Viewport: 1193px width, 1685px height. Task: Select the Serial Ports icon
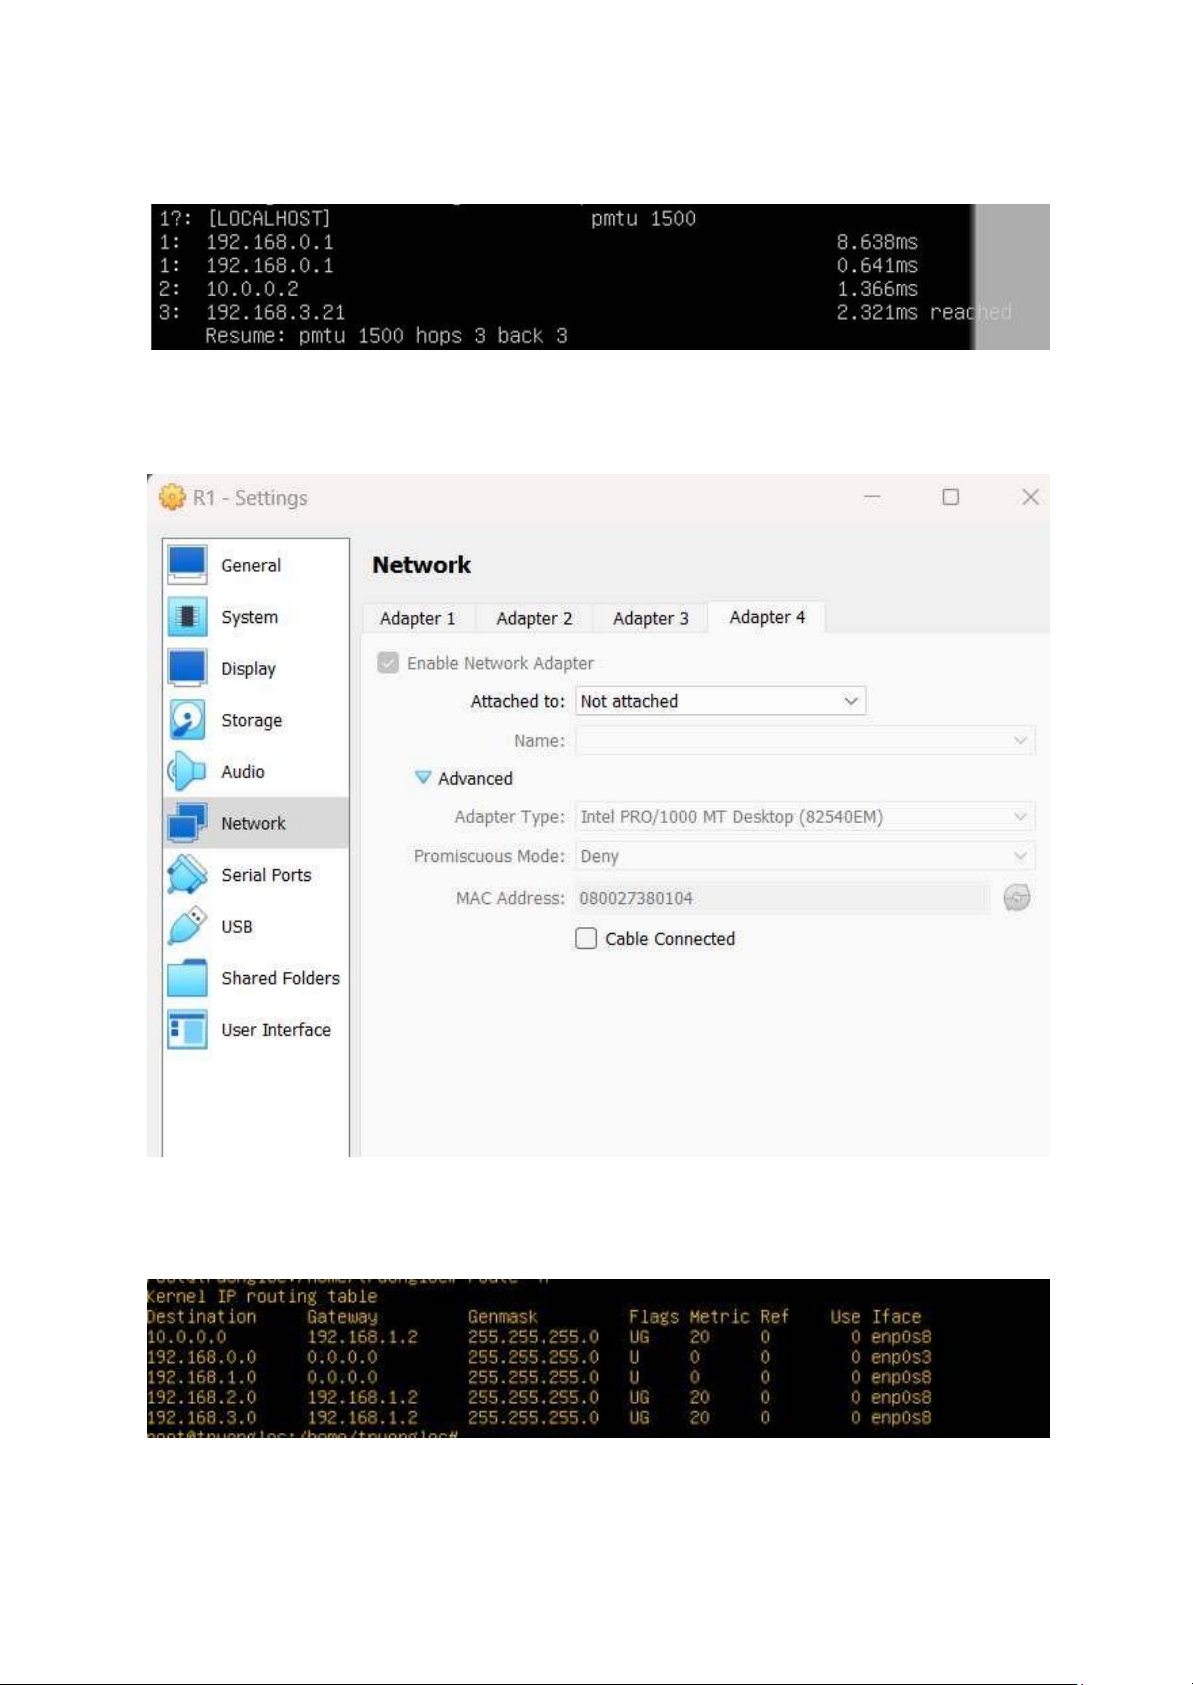coord(187,875)
